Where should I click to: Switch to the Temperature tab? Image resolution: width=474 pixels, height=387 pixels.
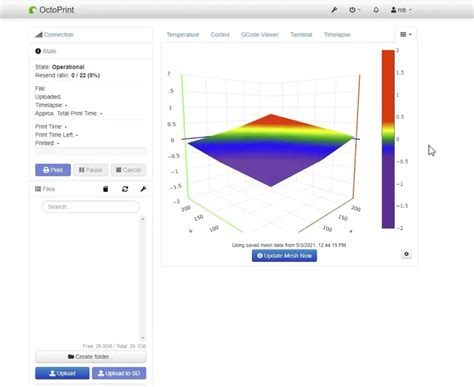click(x=183, y=35)
